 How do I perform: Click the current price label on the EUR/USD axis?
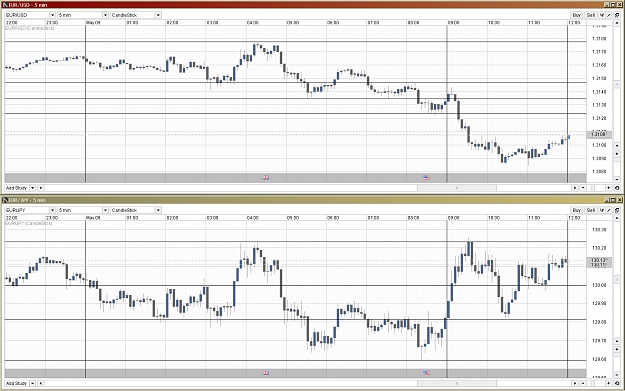pos(599,135)
